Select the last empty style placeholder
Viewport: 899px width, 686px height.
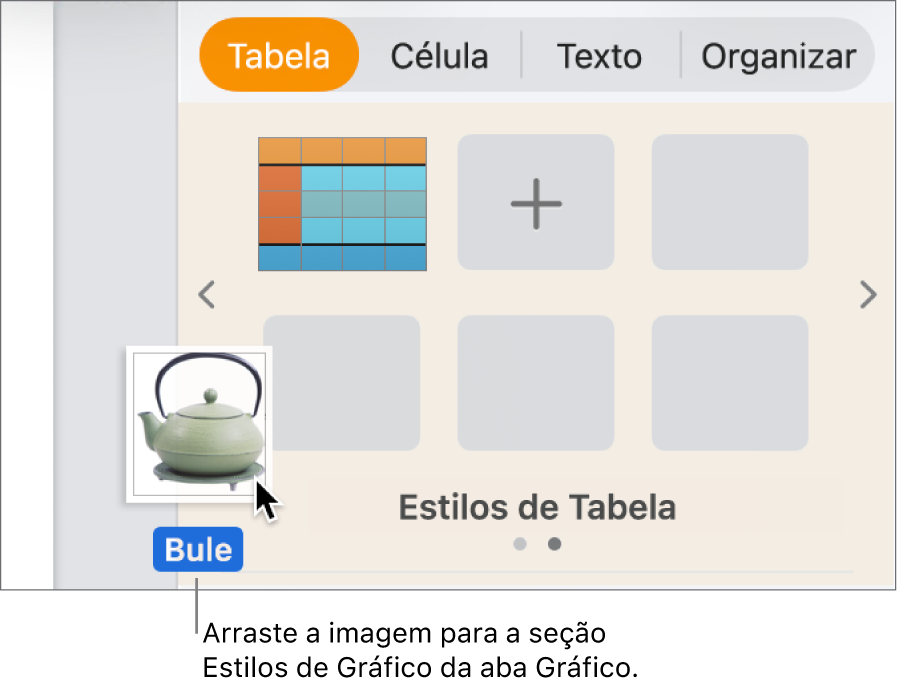point(729,382)
